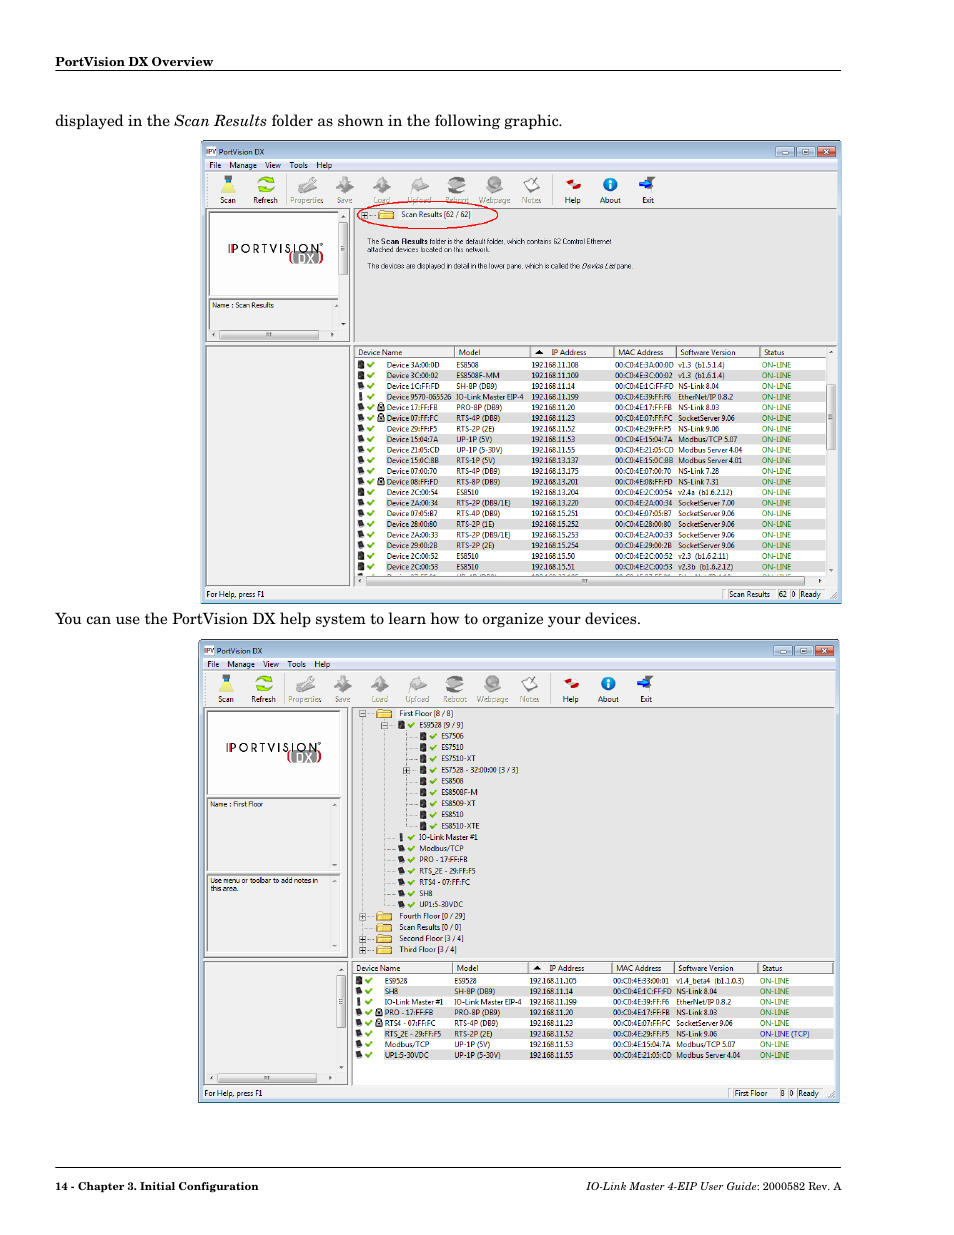954x1235 pixels.
Task: Expand the ES7528 - 32:00:00 node
Action: (x=406, y=770)
